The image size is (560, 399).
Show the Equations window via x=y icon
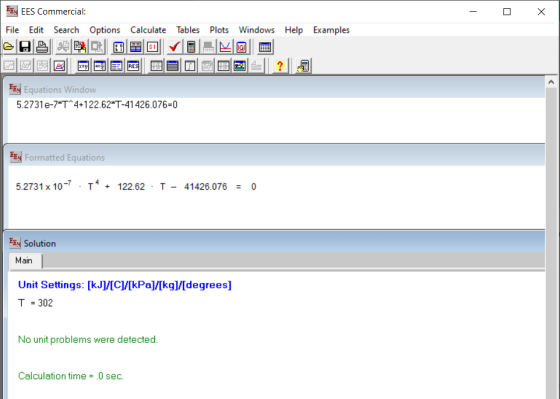[x=83, y=66]
